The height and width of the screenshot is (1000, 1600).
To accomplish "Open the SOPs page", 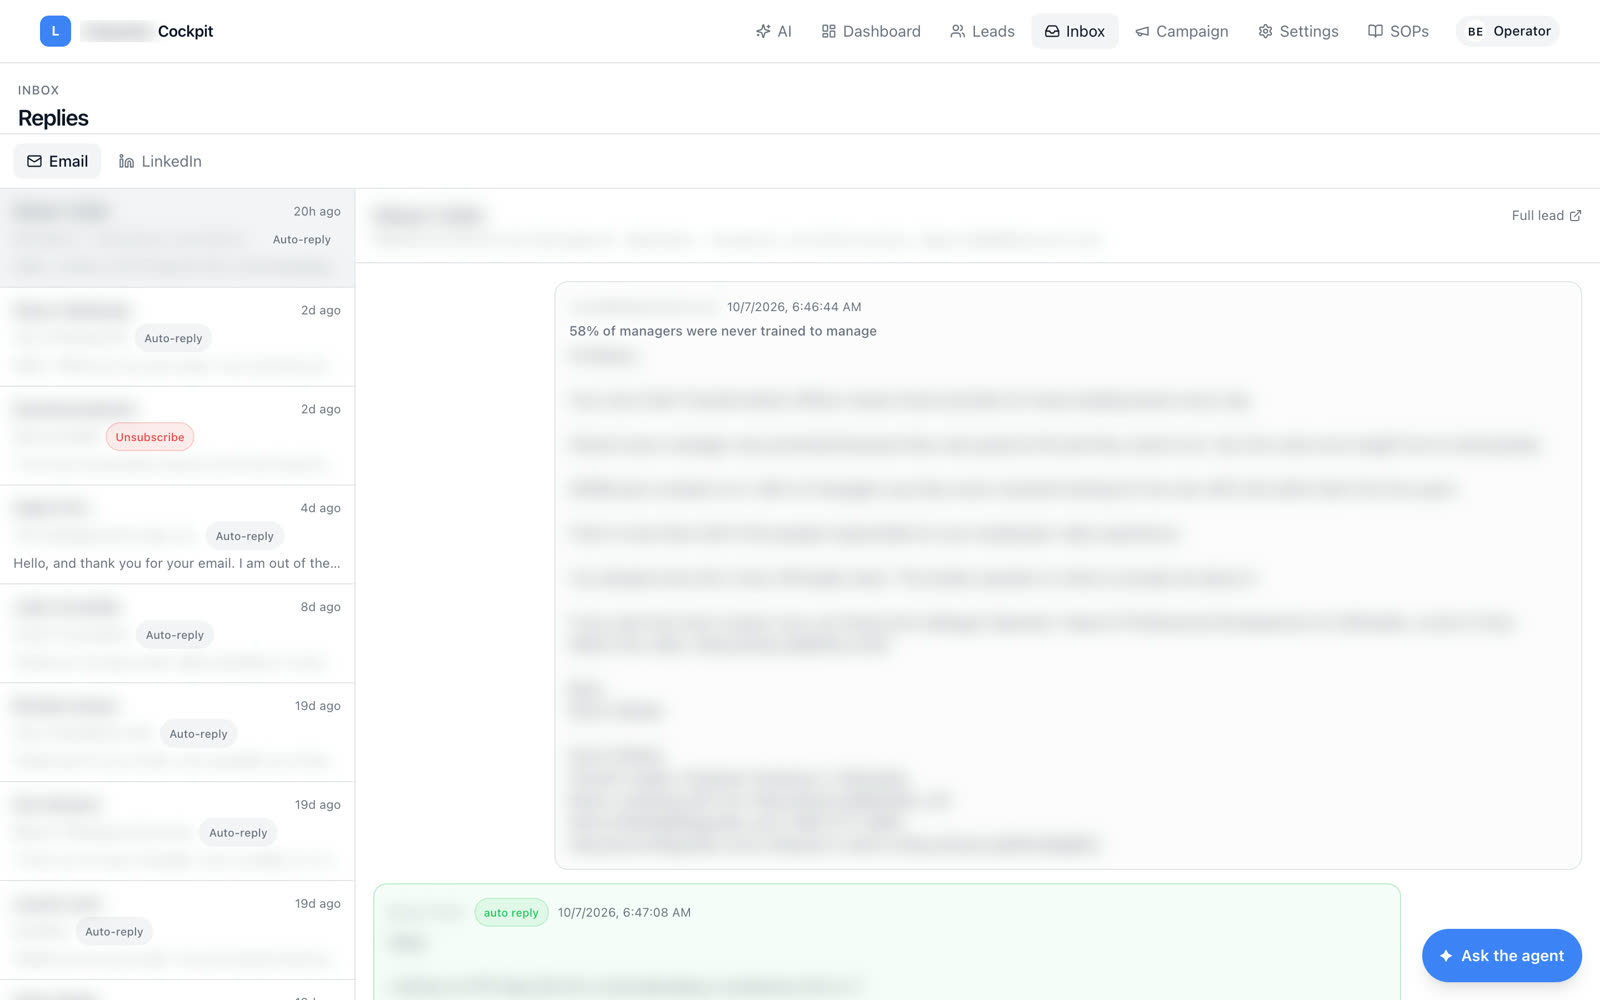I will [1398, 31].
